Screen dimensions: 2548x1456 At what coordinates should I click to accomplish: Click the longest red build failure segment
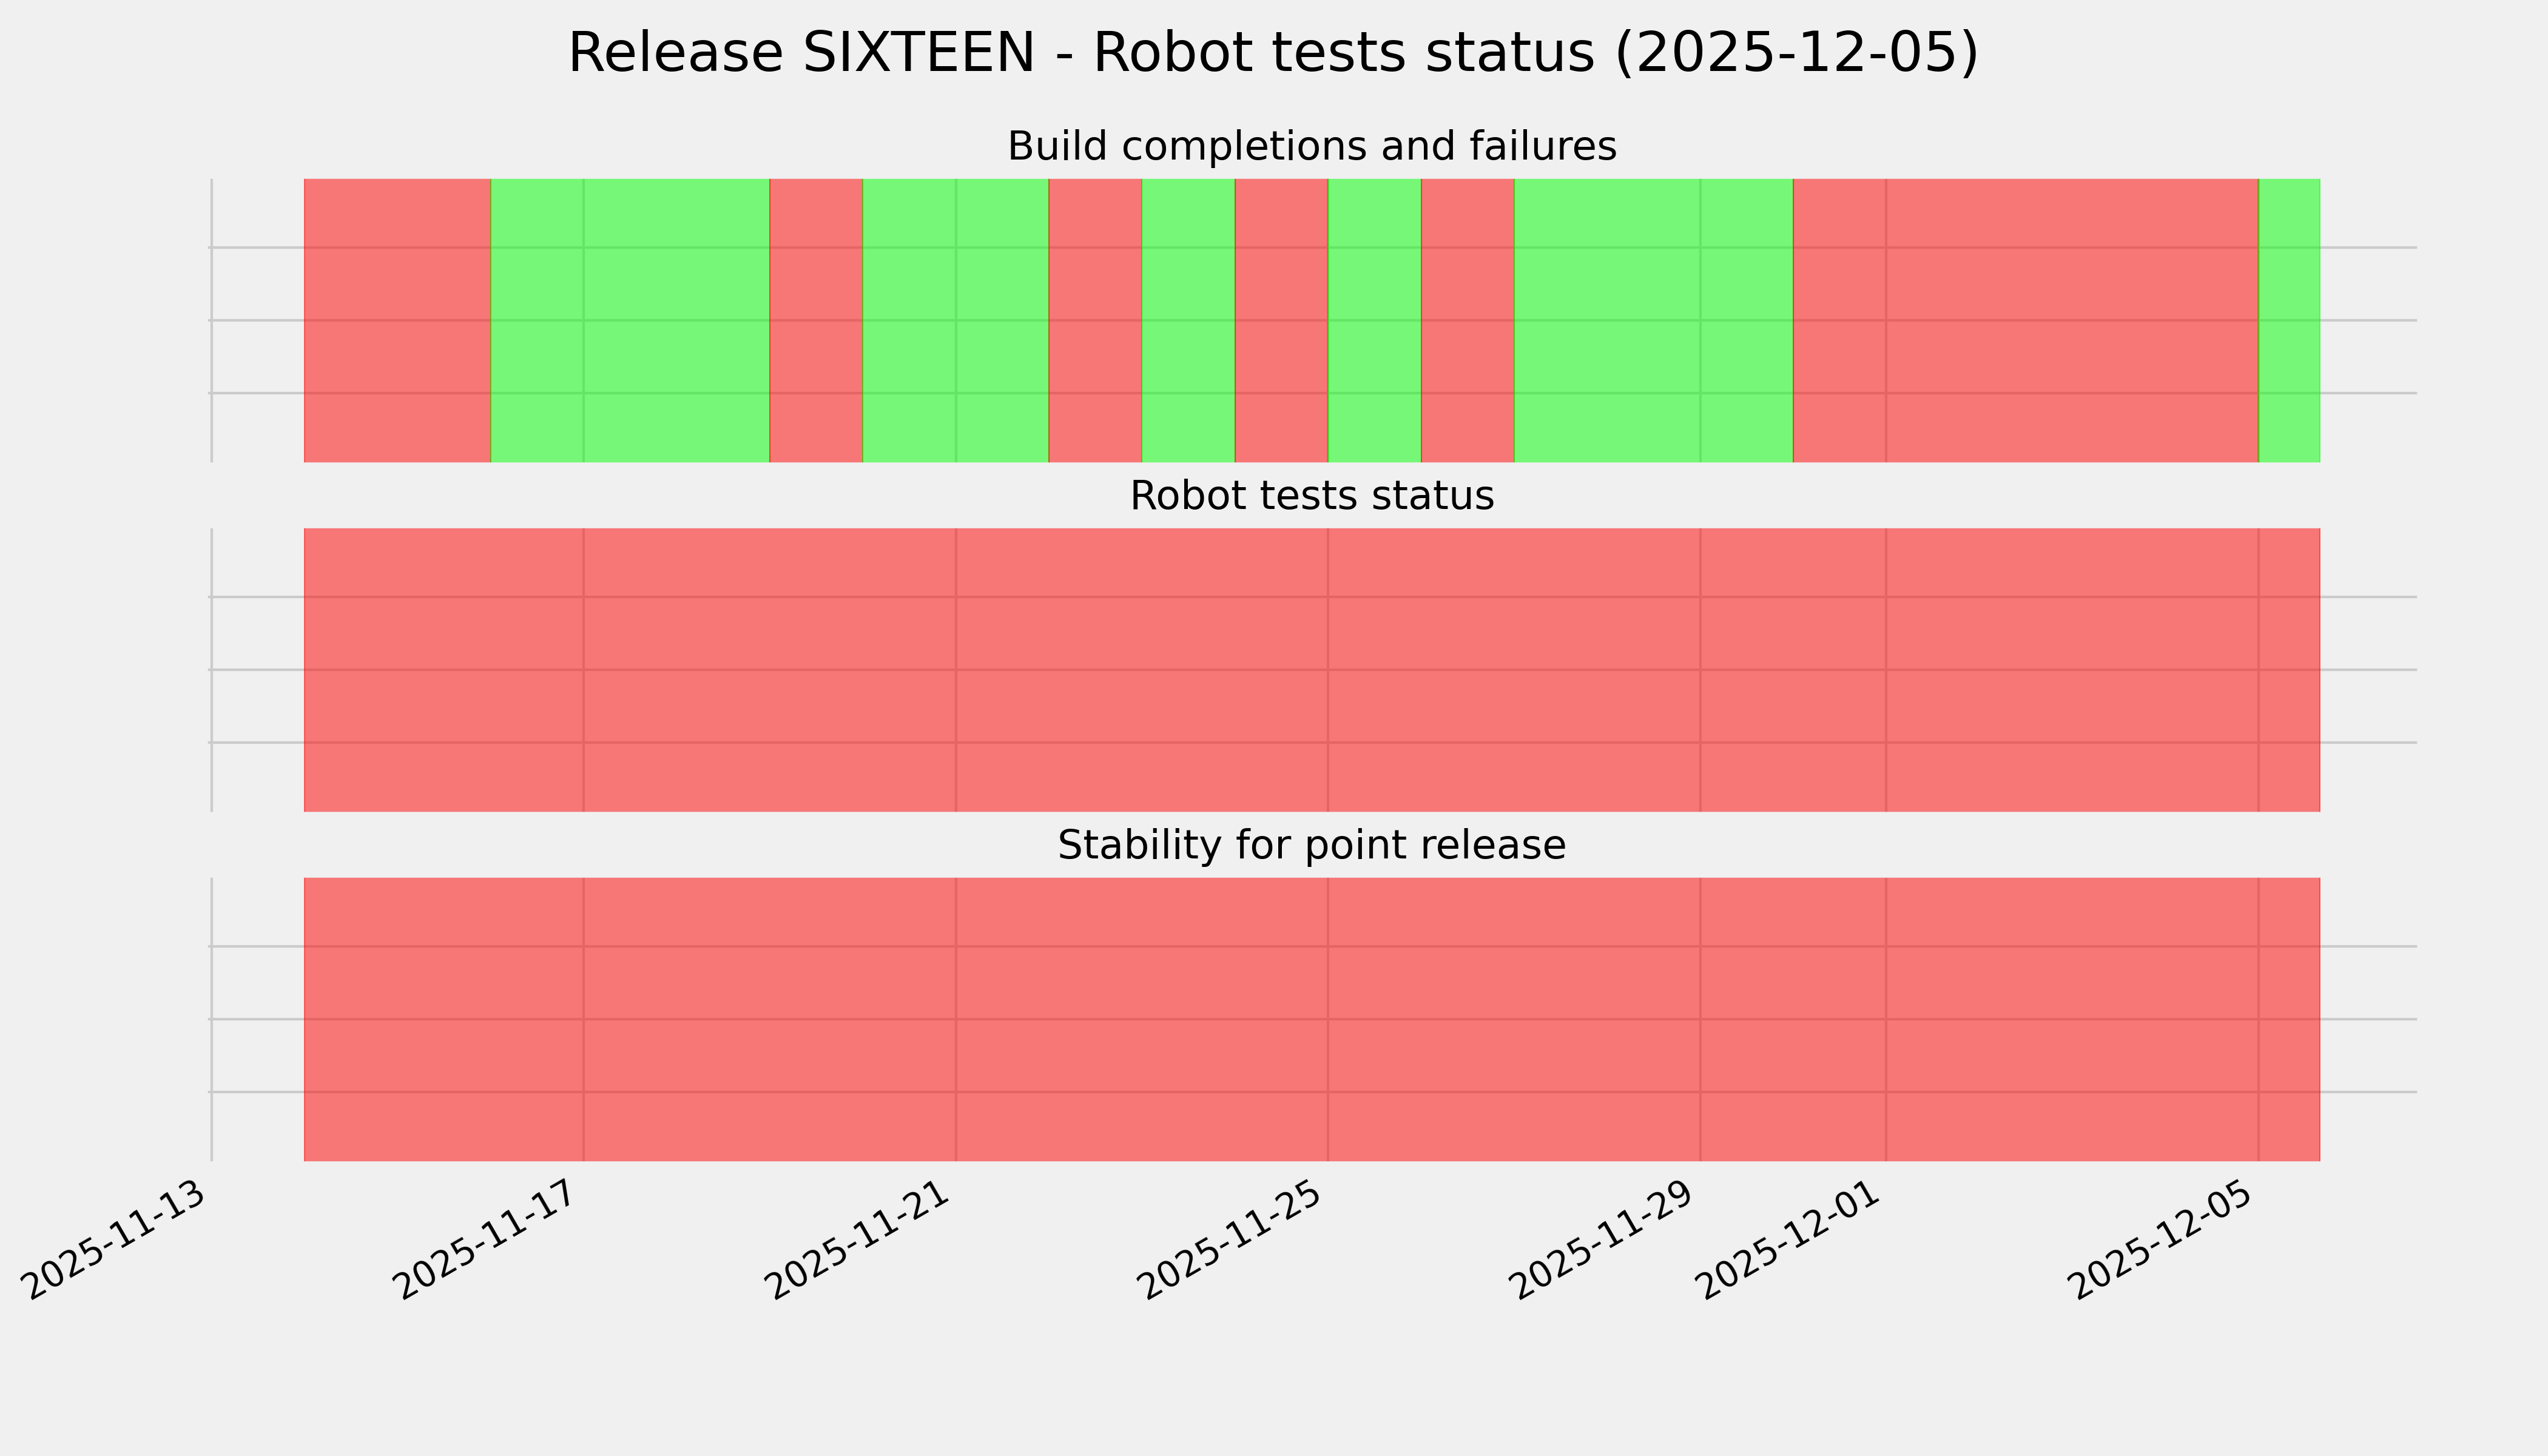coord(2025,320)
